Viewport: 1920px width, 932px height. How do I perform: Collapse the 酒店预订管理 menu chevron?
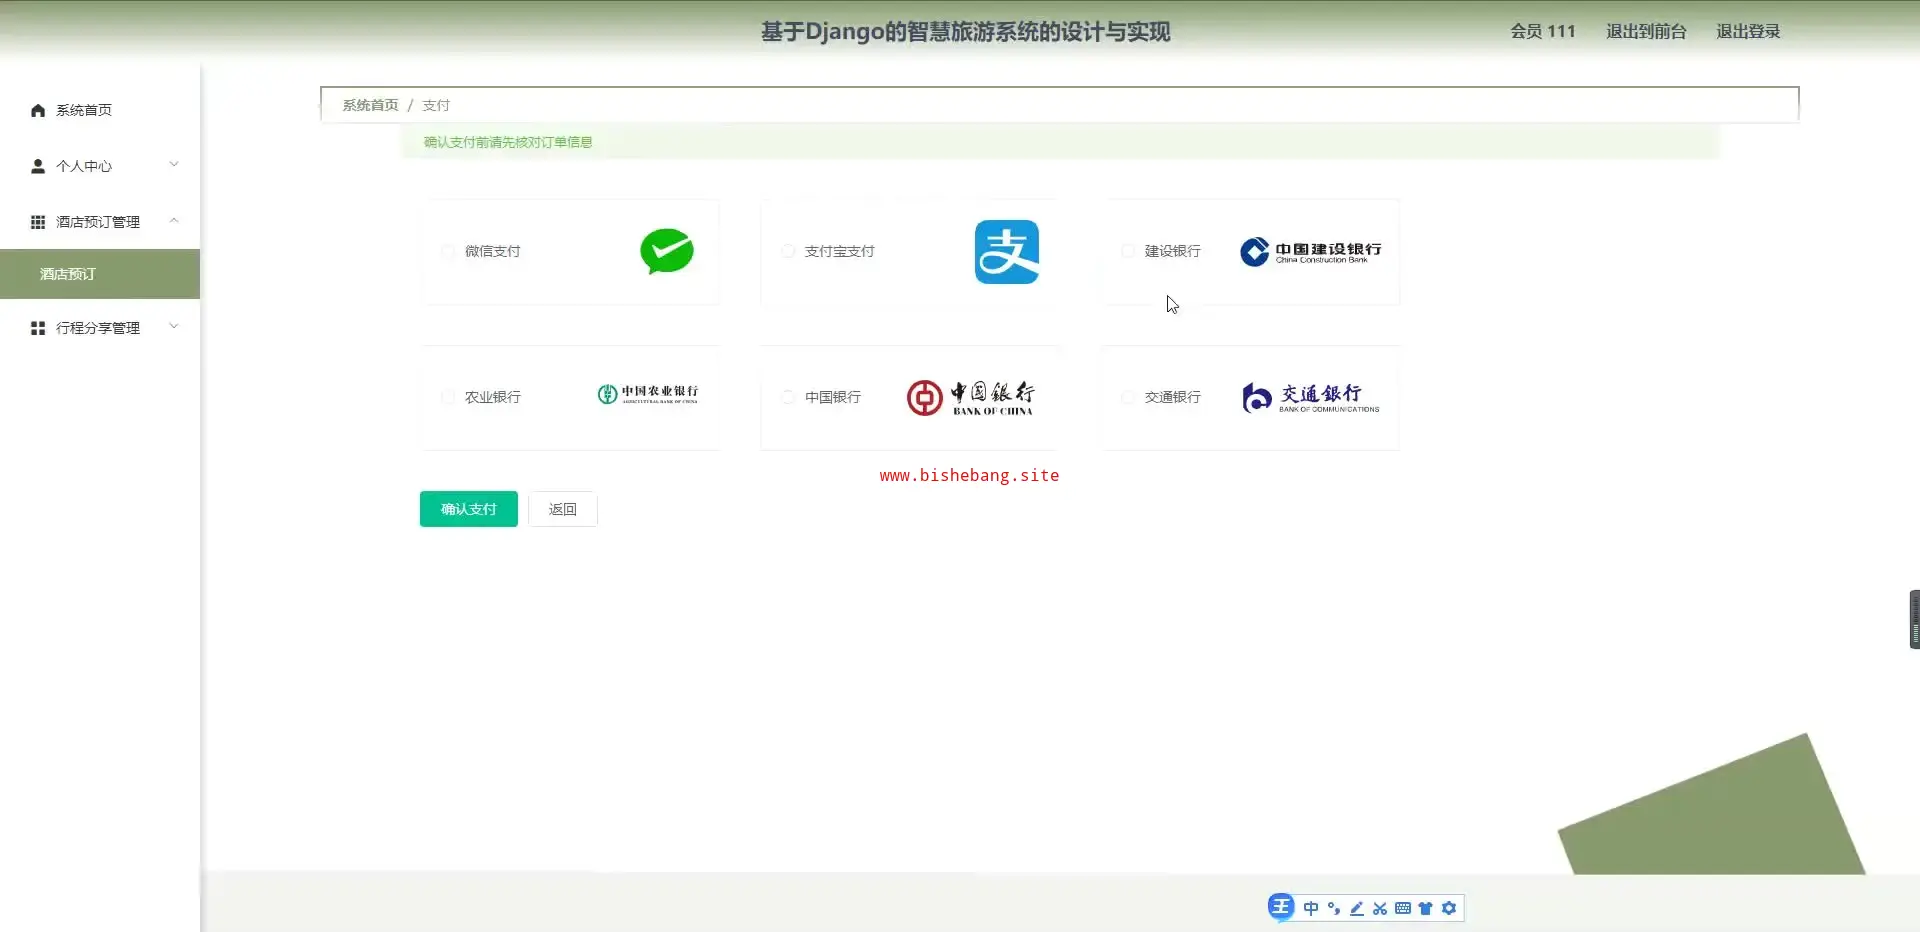174,221
